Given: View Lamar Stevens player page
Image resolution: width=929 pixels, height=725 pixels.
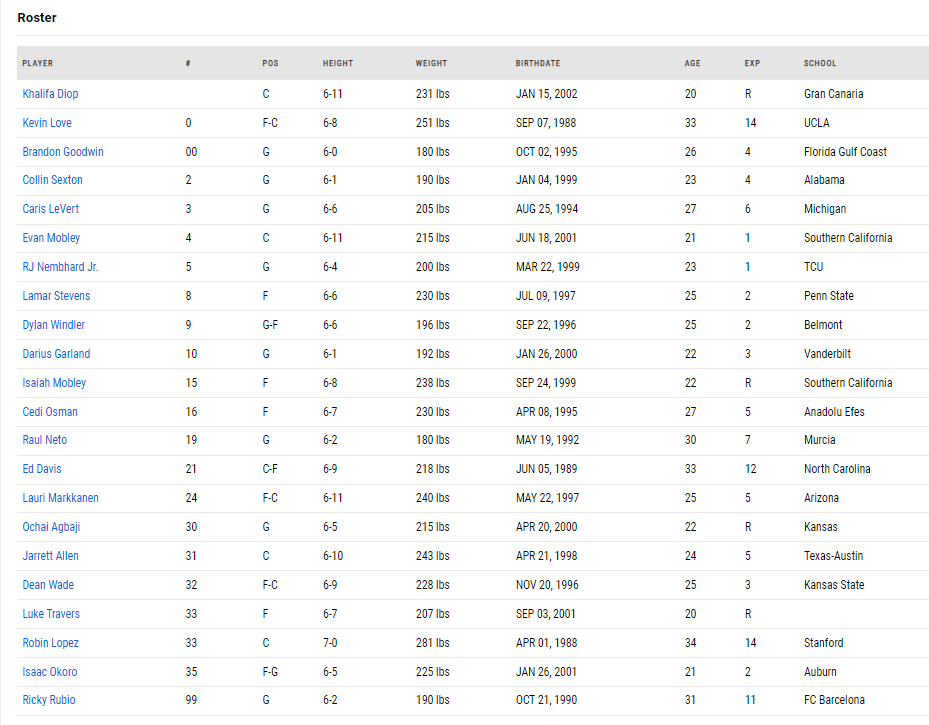Looking at the screenshot, I should click(x=56, y=296).
